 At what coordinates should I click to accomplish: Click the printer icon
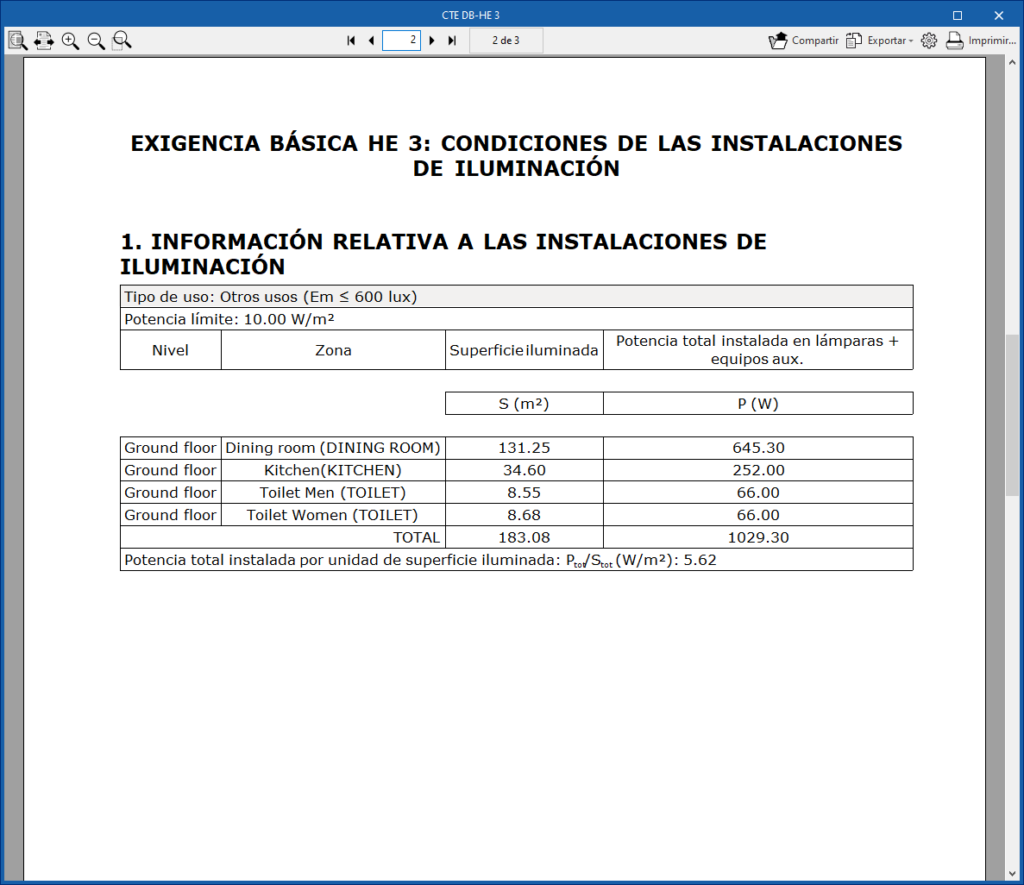coord(955,40)
